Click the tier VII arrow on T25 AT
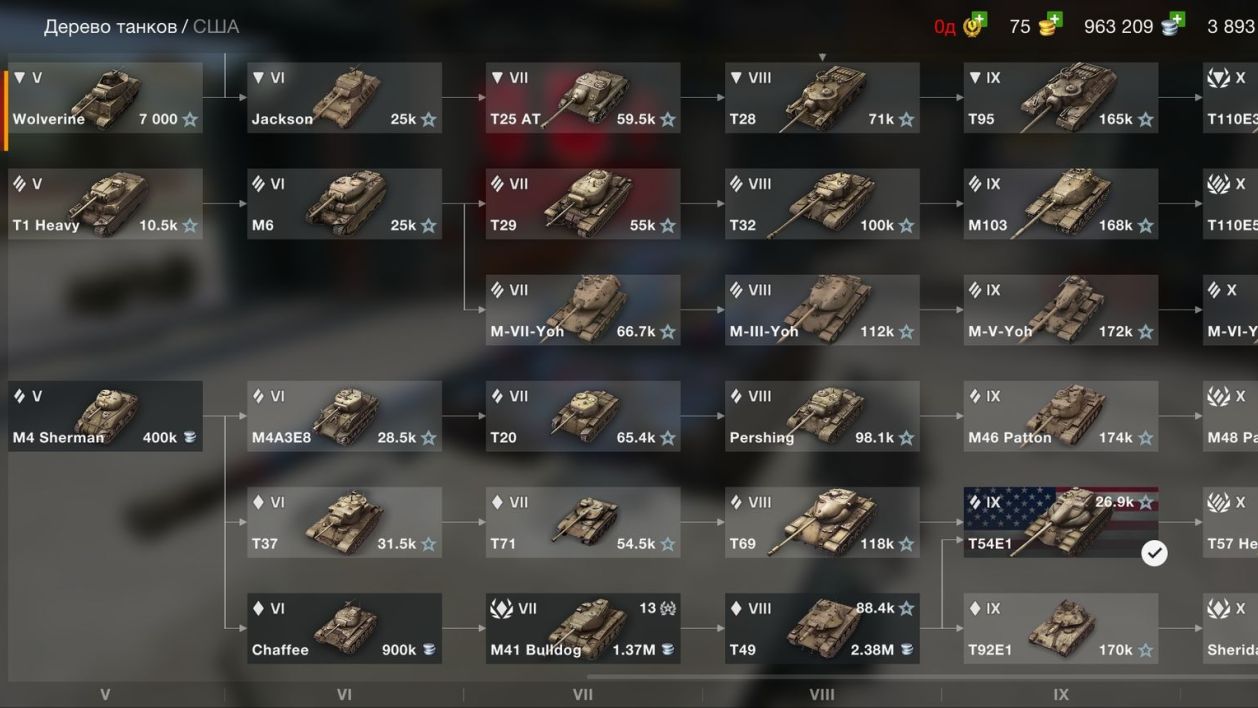Screen dimensions: 1258x708 (498, 78)
